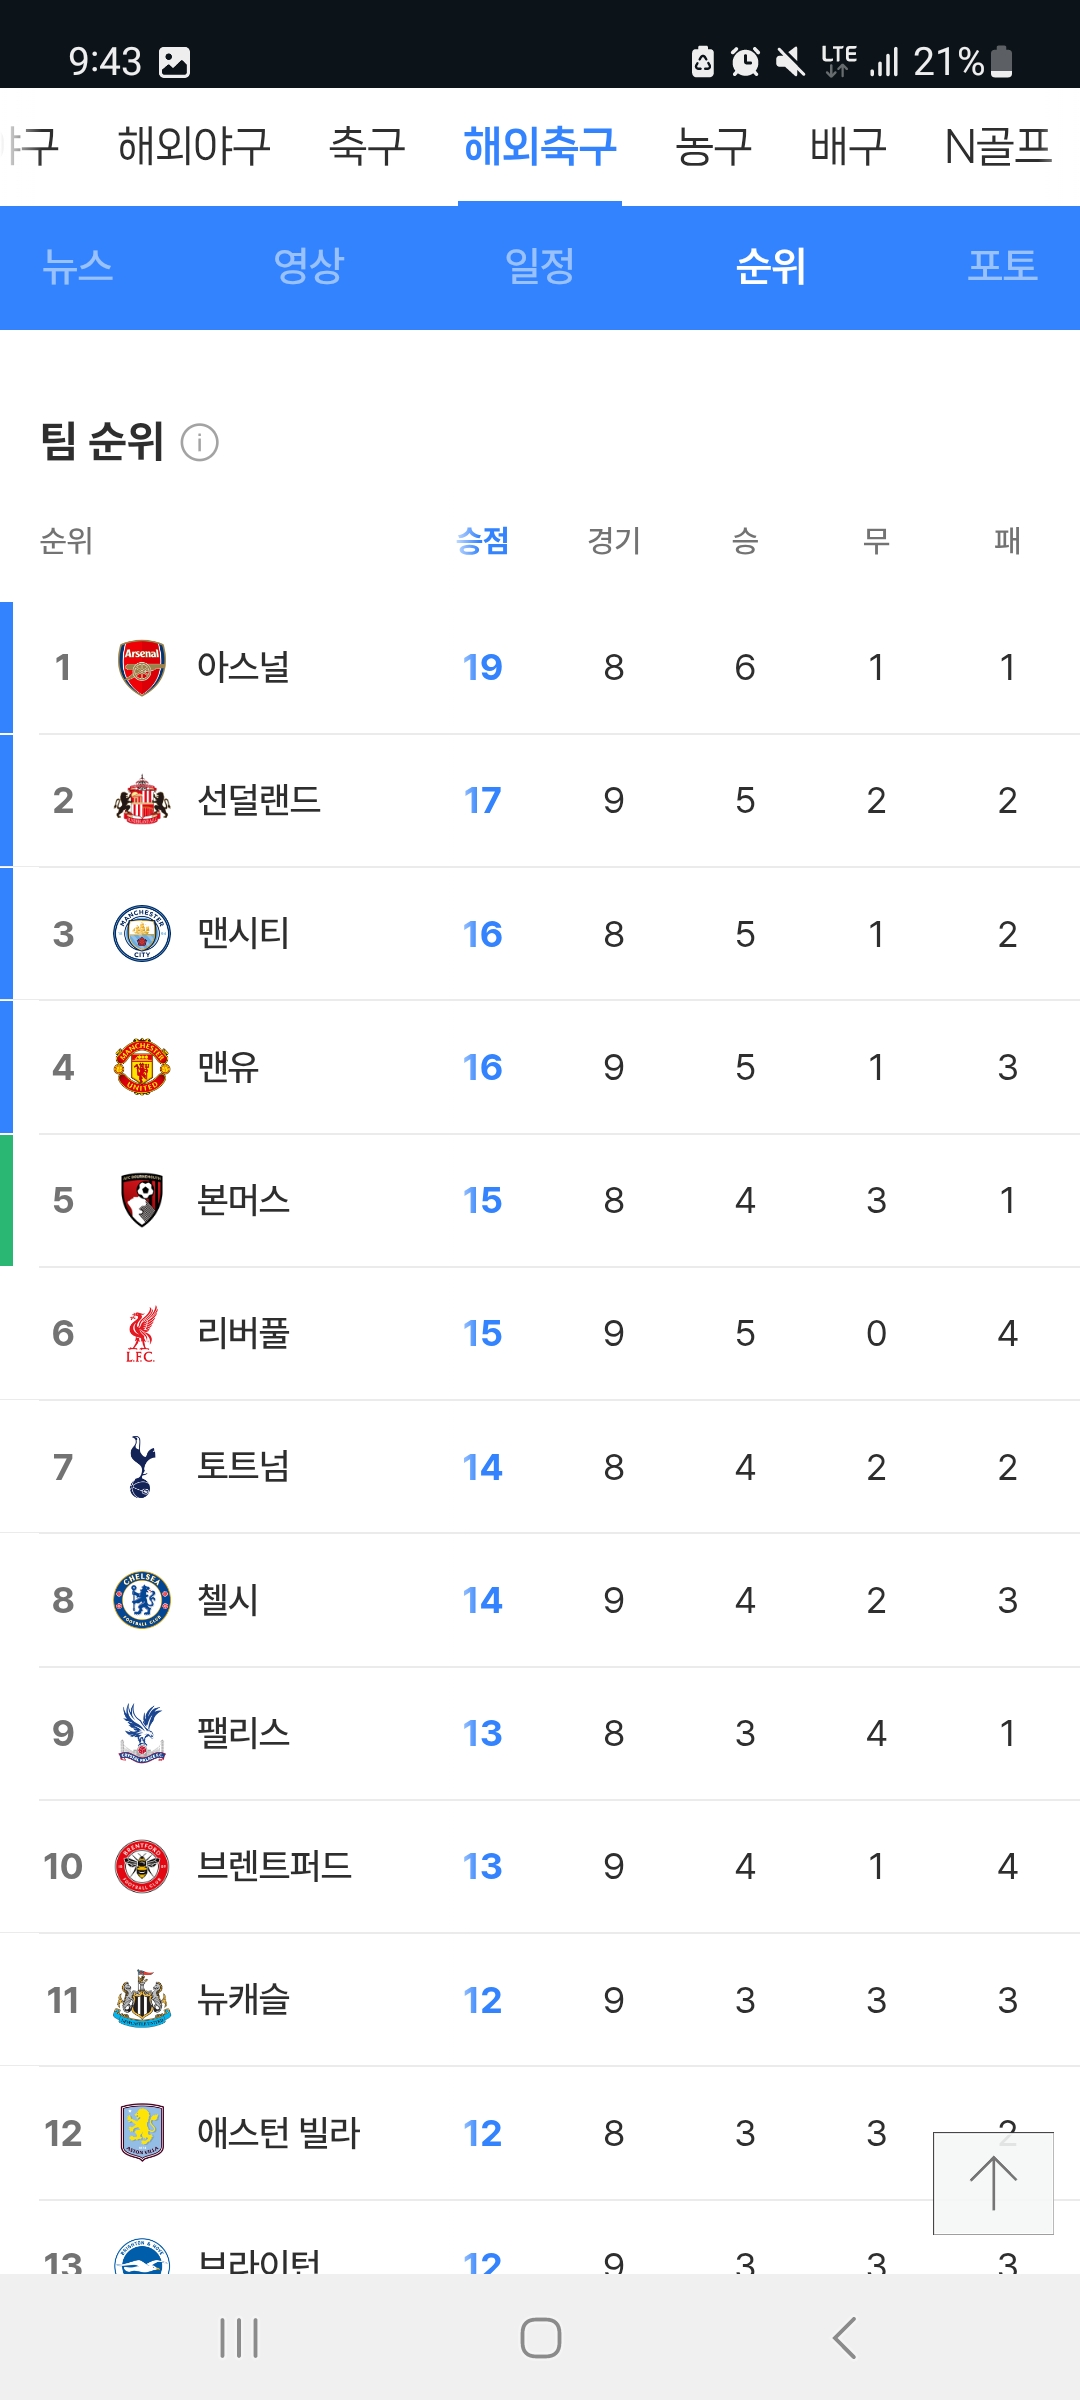Tap the Manchester United crest icon
Image resolution: width=1080 pixels, height=2400 pixels.
[x=142, y=1067]
